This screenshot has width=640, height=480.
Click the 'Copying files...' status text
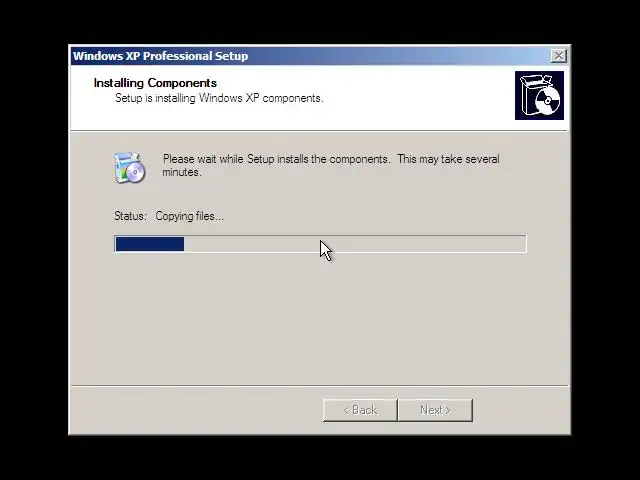(189, 216)
